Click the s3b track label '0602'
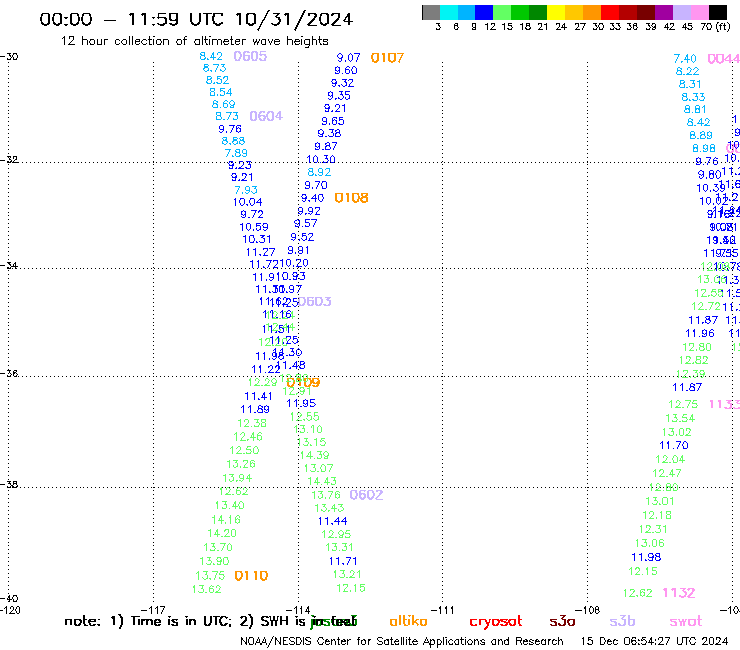740x650 pixels. click(366, 495)
